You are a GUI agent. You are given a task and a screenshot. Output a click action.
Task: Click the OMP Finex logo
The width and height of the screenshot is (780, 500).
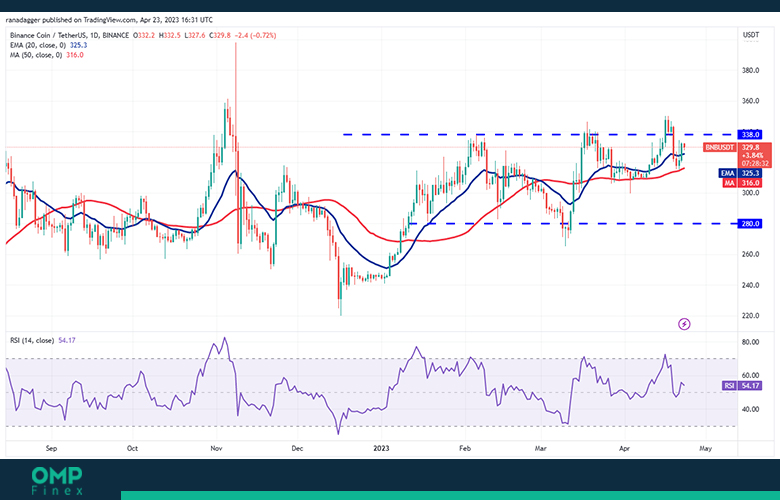[57, 481]
